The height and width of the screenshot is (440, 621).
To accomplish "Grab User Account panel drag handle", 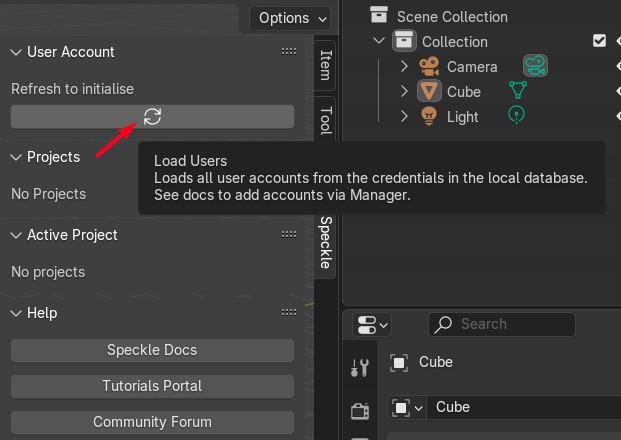I will [289, 51].
